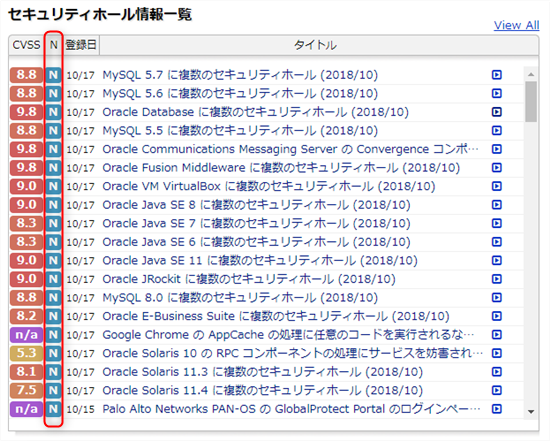Click 9.8 CVSS badge for Oracle Fusion Middleware

tap(26, 167)
